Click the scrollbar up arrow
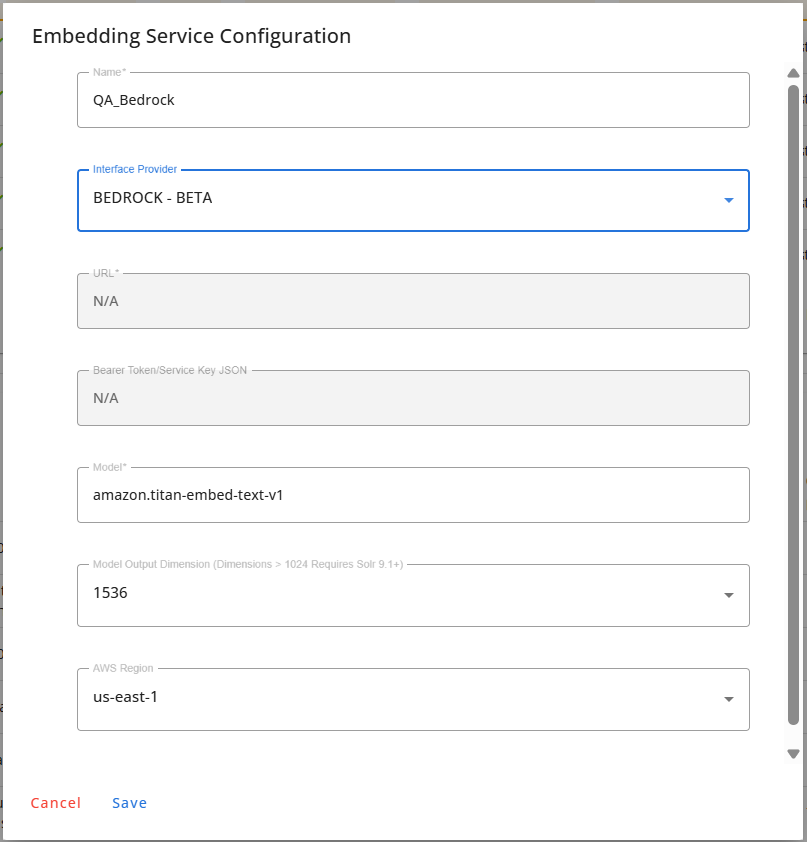Screen dimensions: 807x842 coord(793,73)
